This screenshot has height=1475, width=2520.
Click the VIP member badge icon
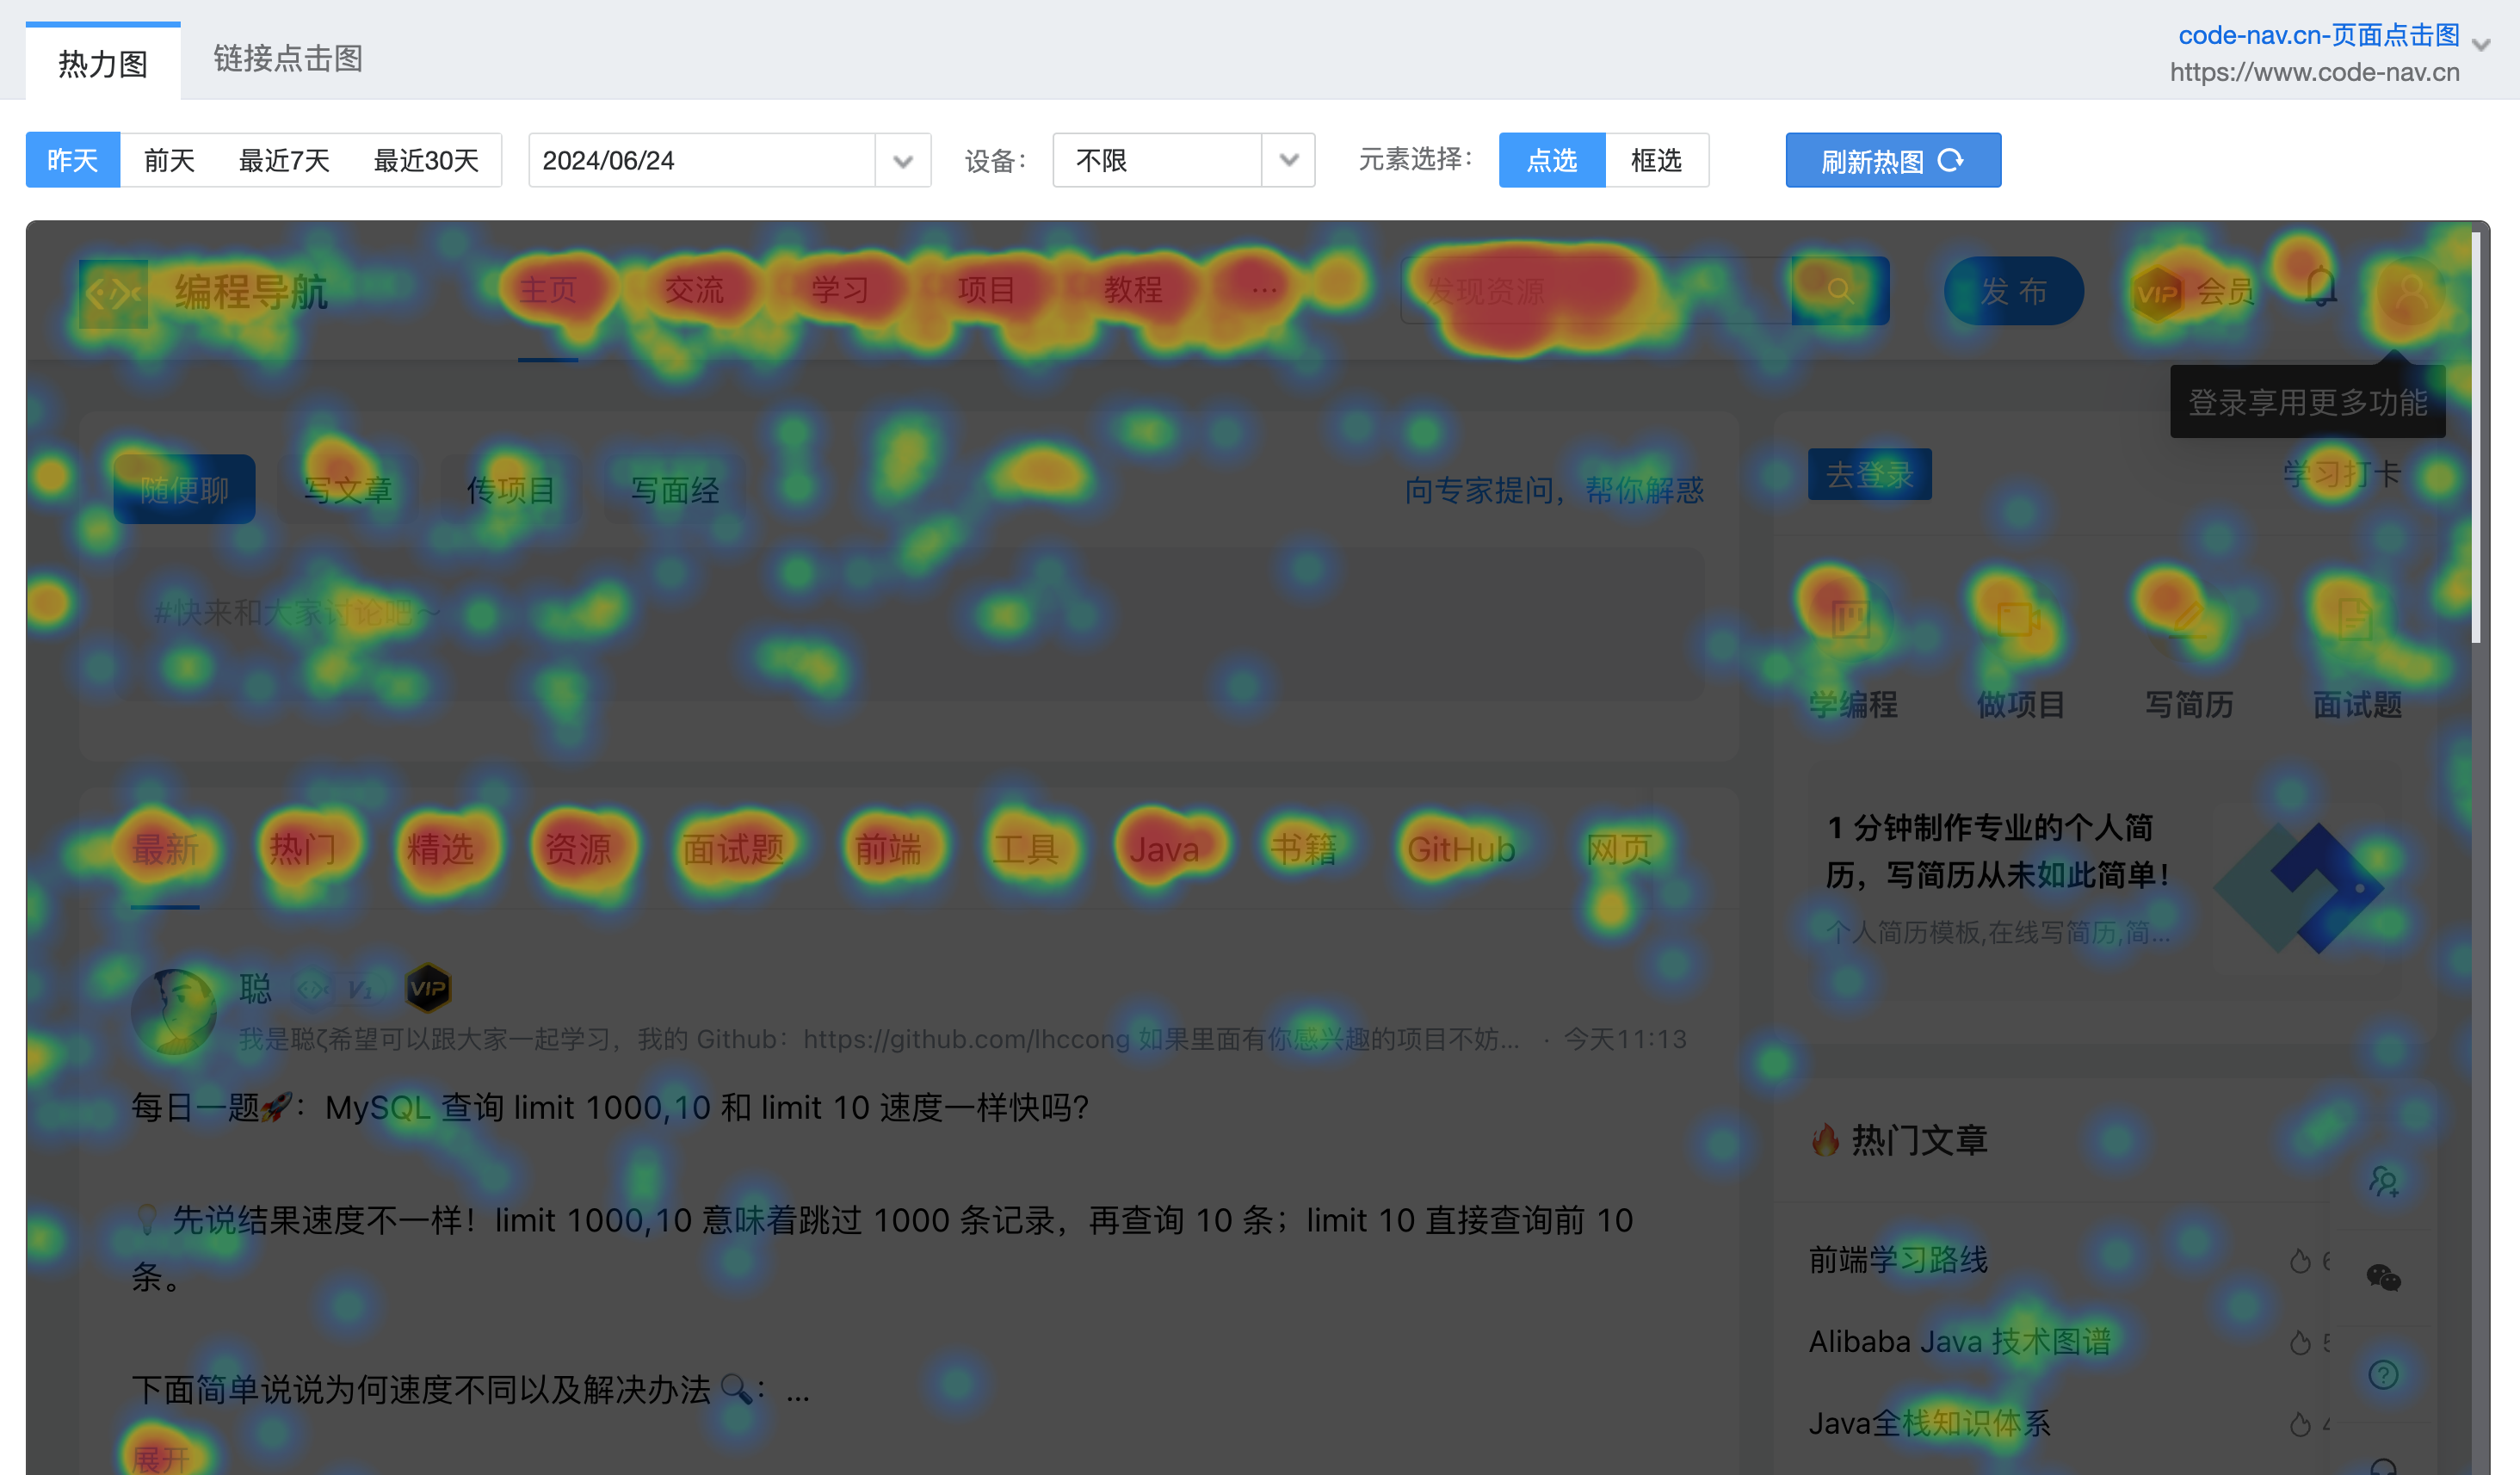point(2157,293)
